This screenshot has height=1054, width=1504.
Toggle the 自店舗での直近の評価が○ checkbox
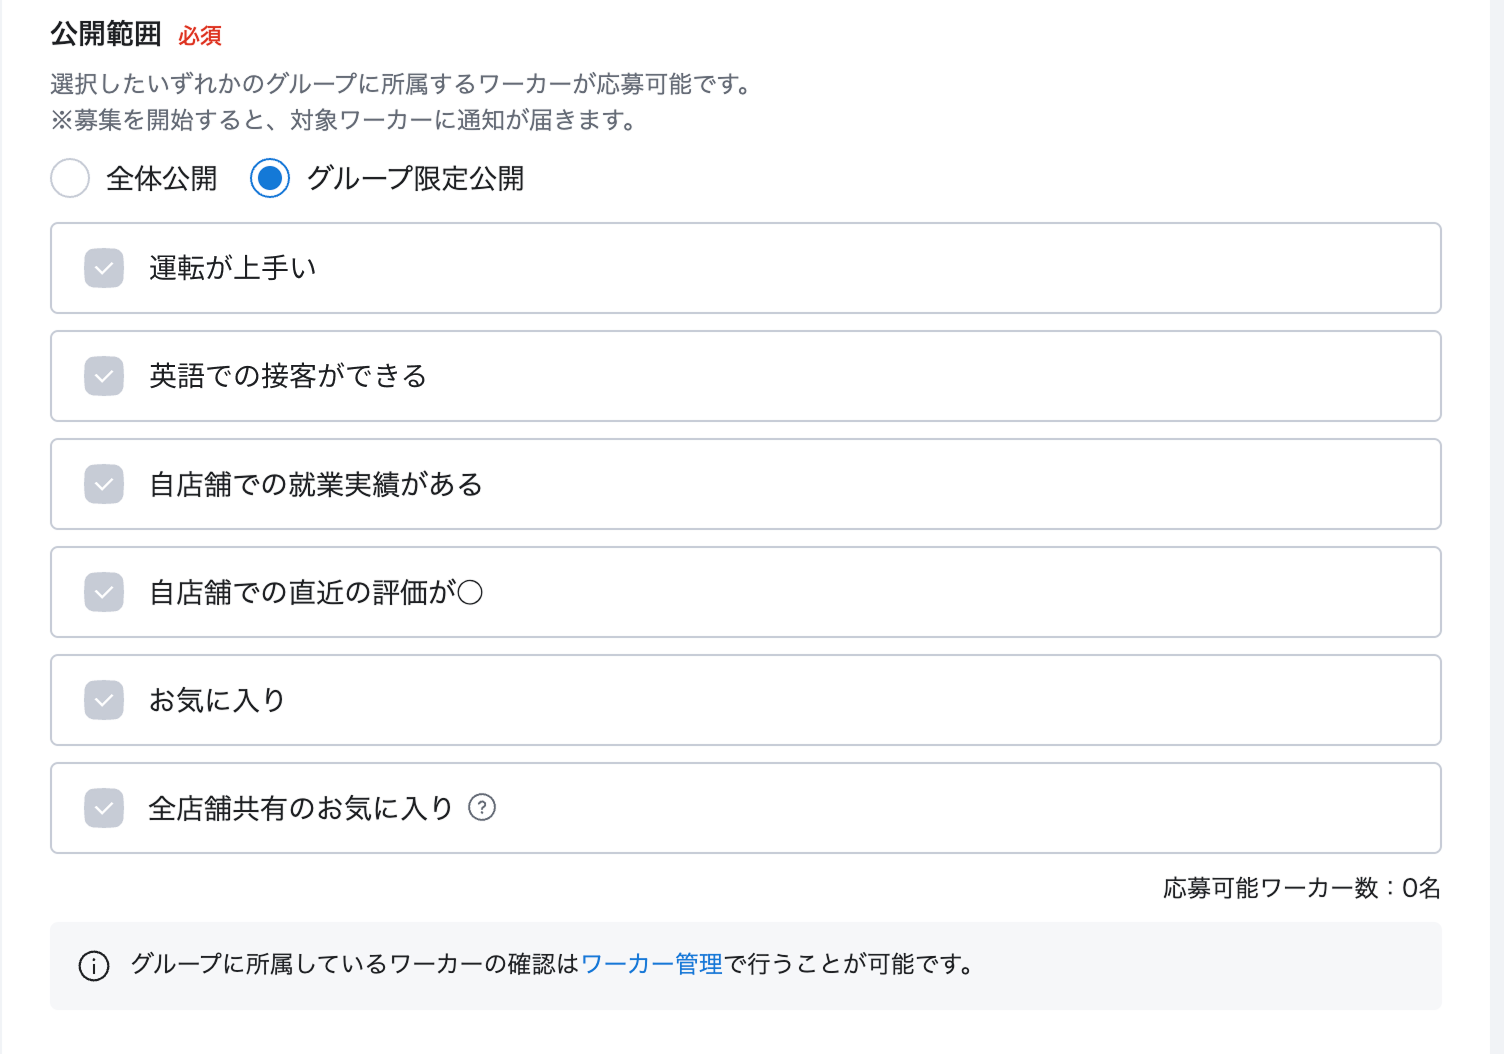coord(104,592)
